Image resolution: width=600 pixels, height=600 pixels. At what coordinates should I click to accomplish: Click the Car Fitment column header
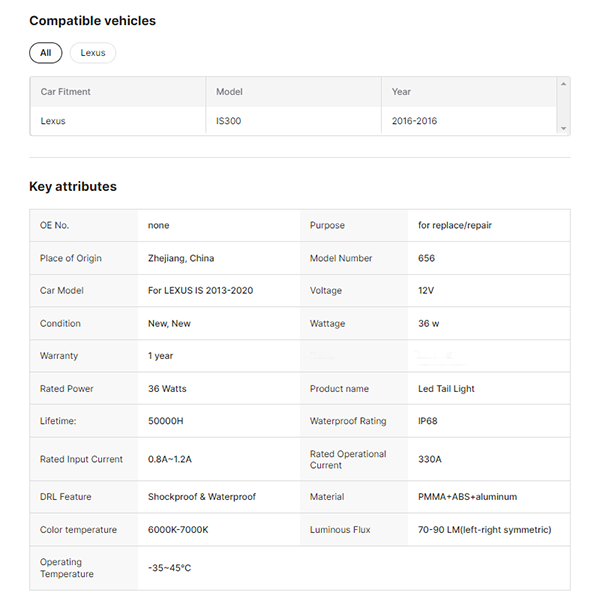66,92
